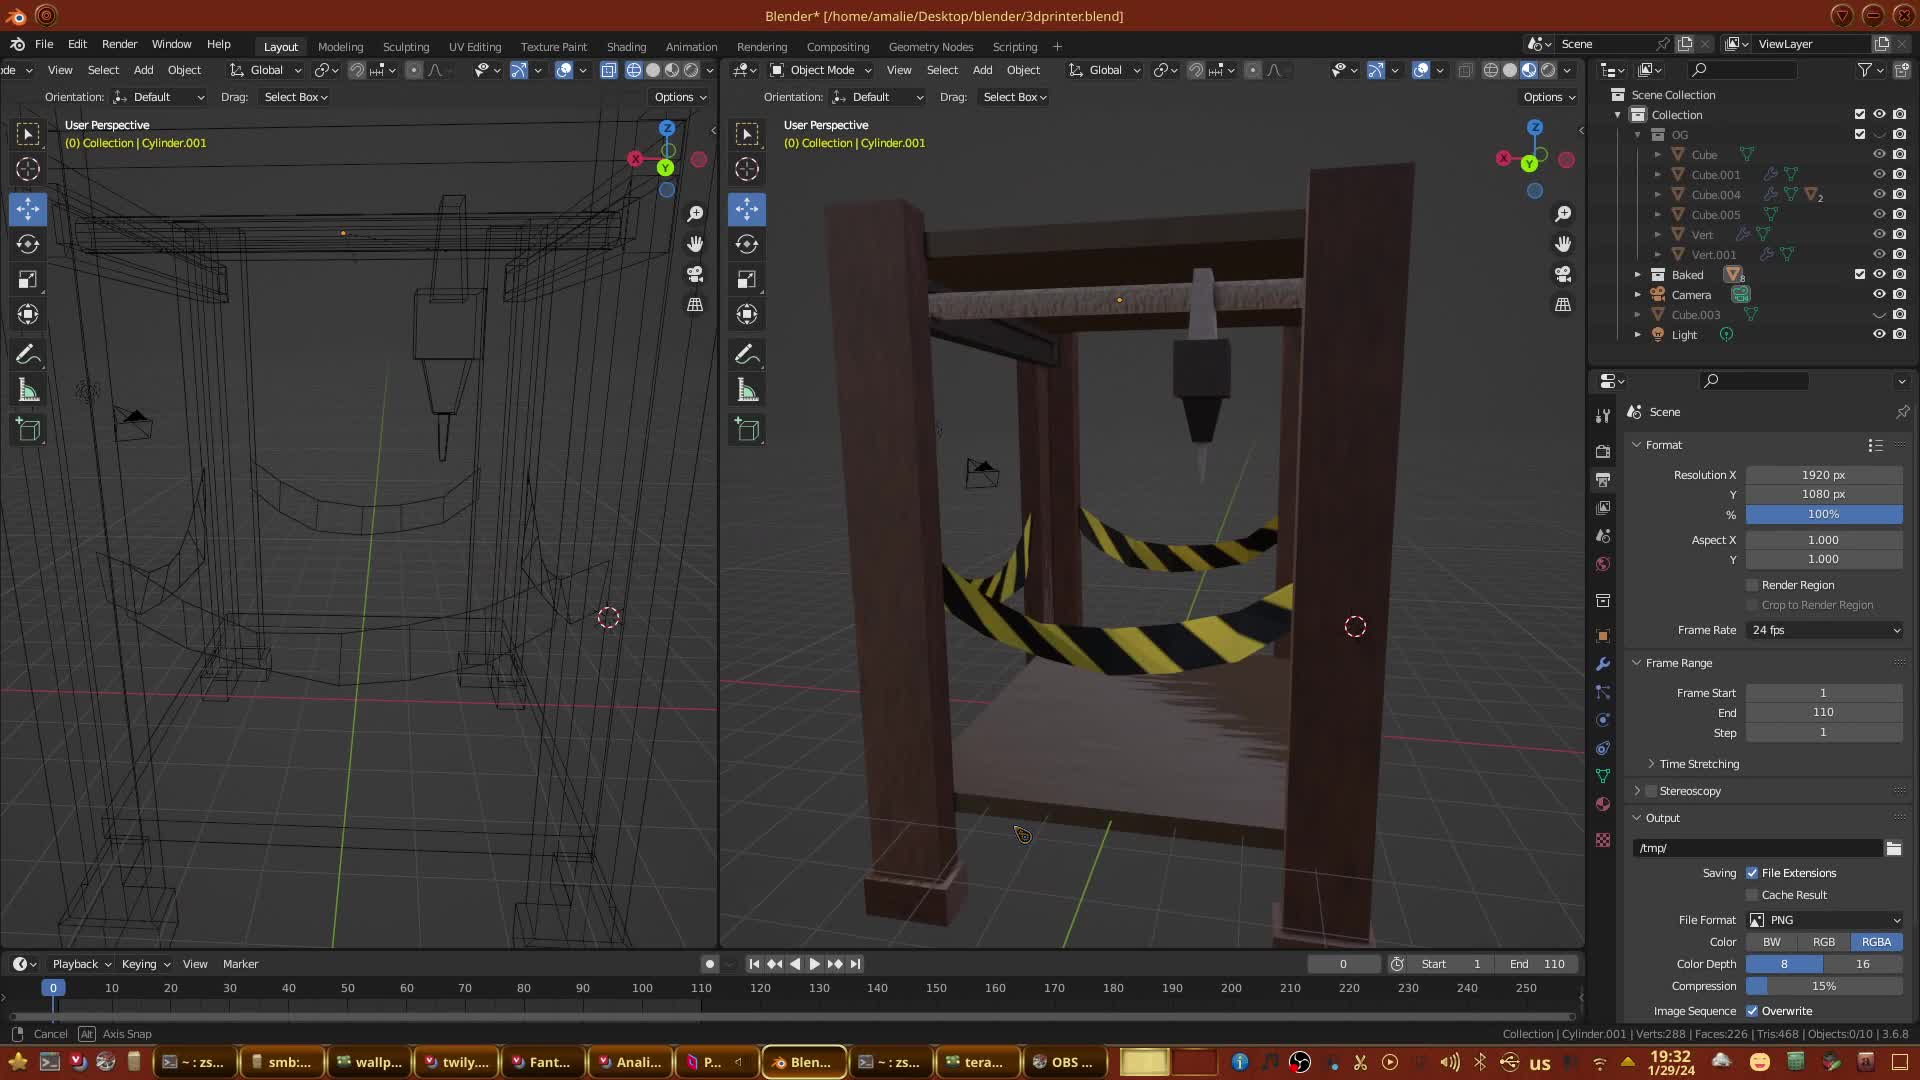The width and height of the screenshot is (1920, 1080).
Task: Open the Modifiers wrench properties tab
Action: click(1603, 664)
